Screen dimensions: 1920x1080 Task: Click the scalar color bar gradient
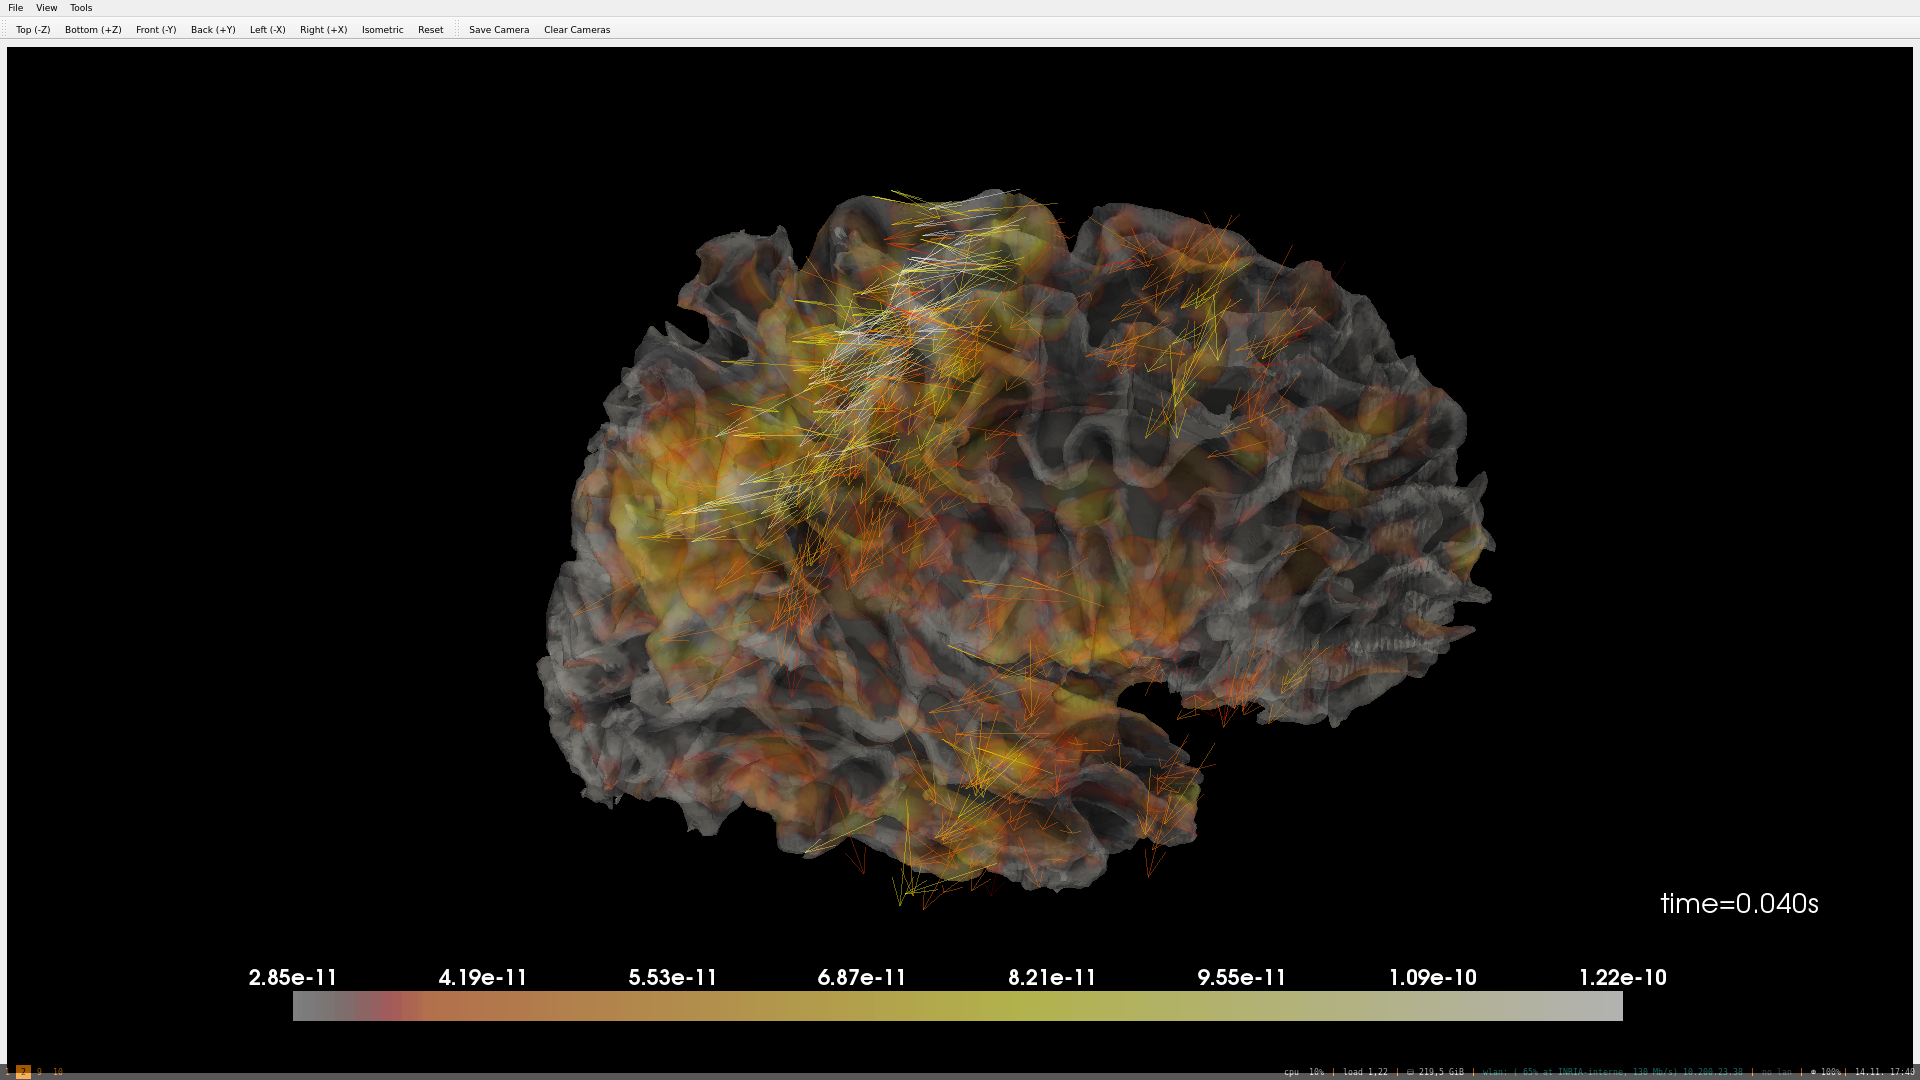(957, 1005)
